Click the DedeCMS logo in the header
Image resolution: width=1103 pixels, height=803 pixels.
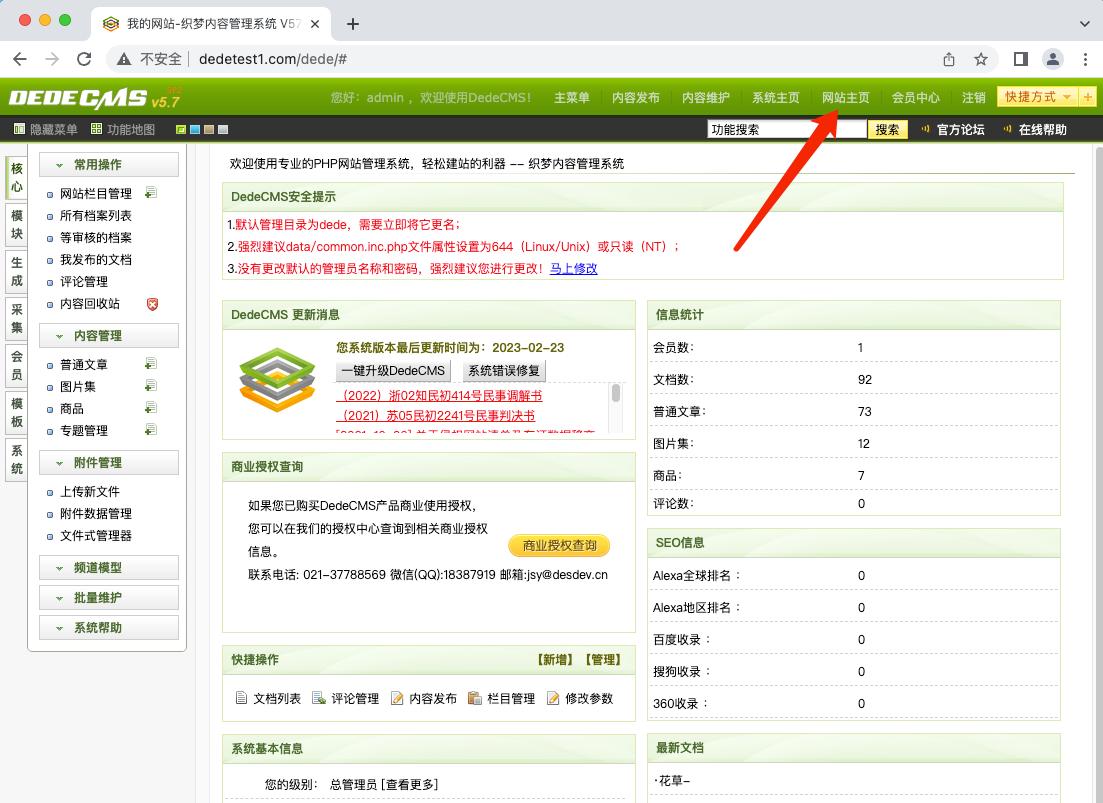[95, 97]
